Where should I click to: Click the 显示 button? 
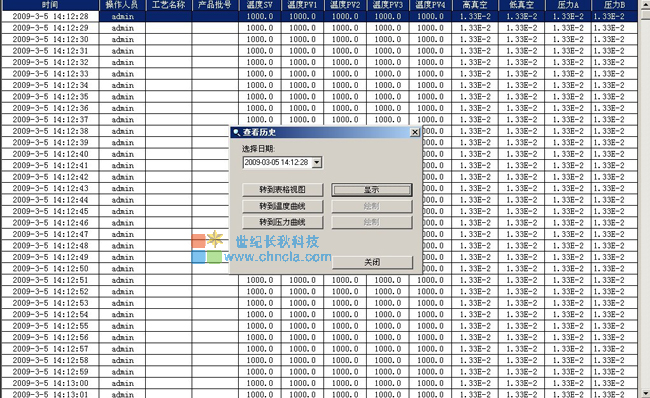371,190
